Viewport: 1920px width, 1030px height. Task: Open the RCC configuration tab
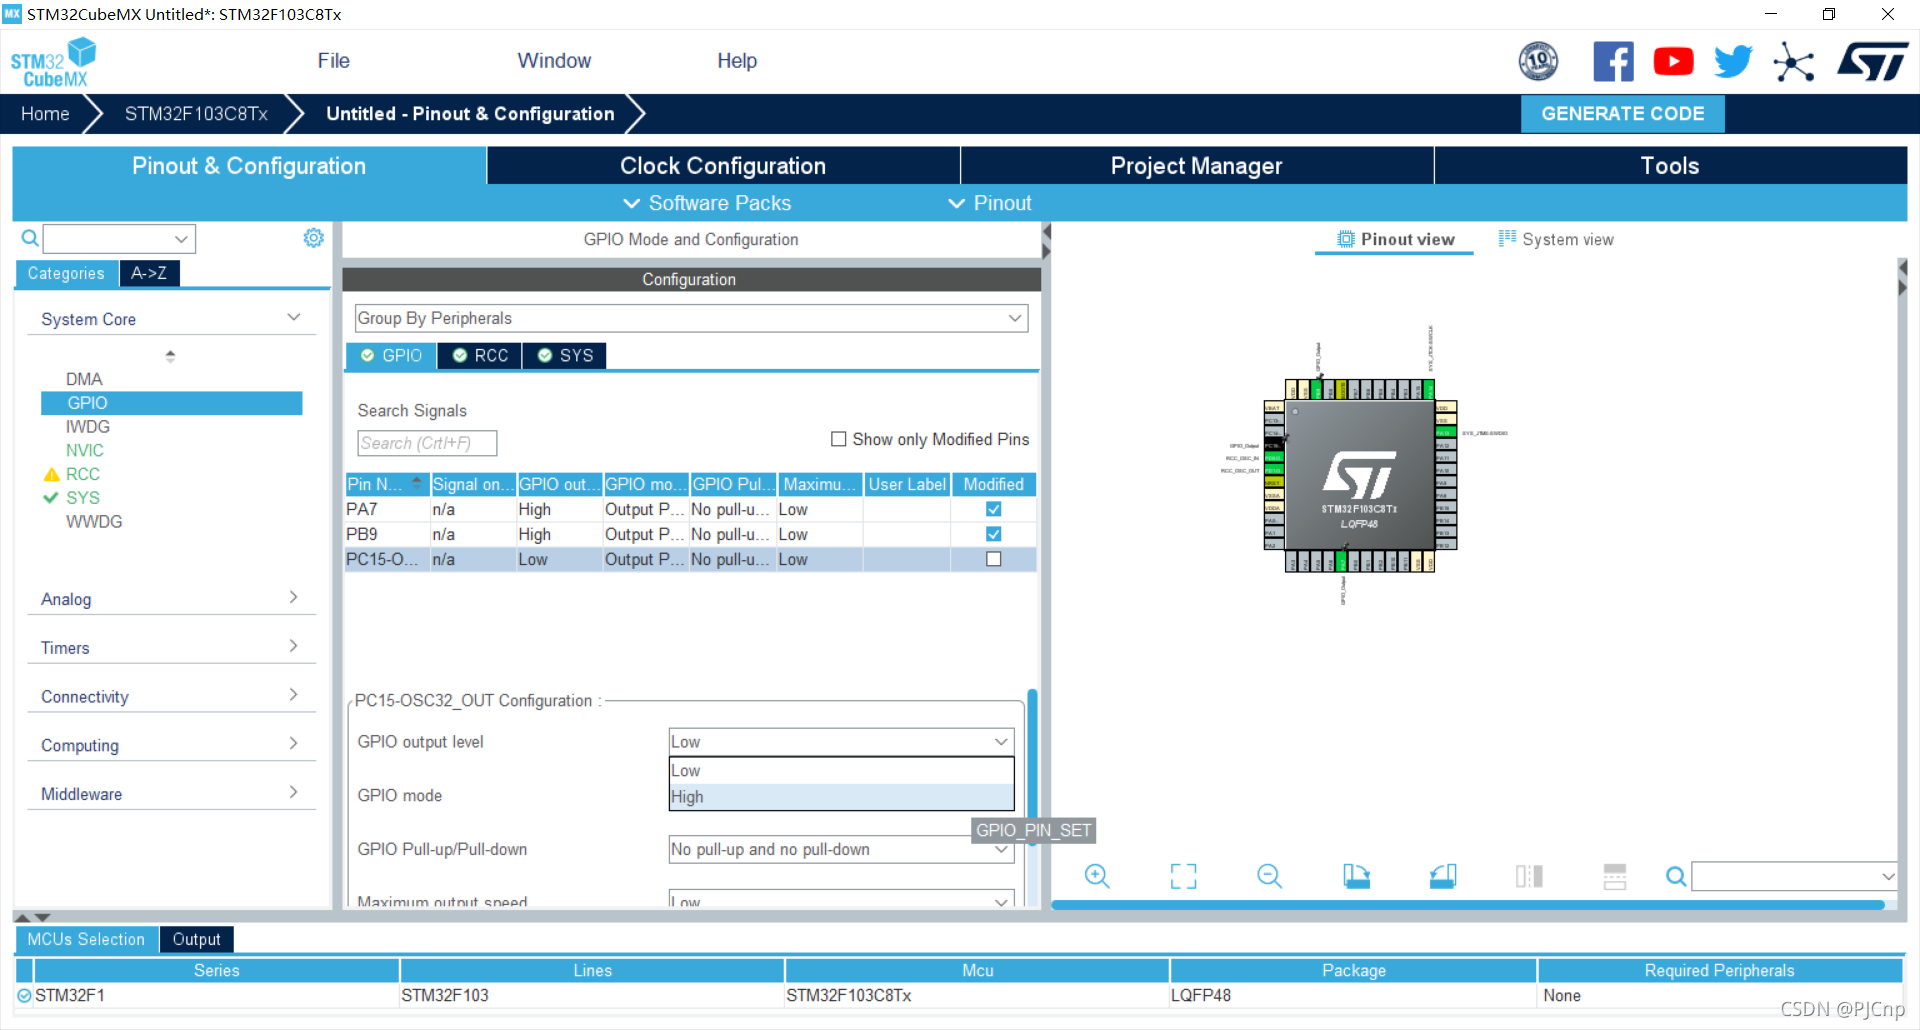click(480, 356)
